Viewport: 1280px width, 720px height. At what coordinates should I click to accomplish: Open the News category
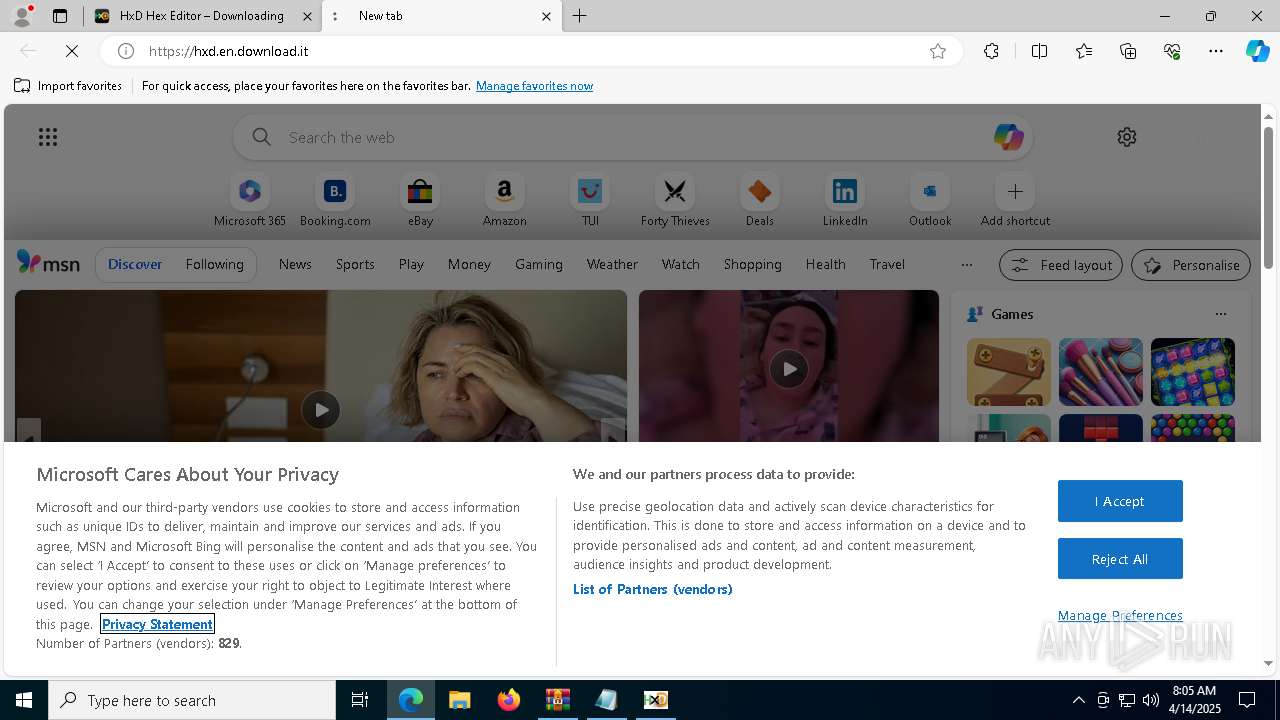(x=295, y=264)
